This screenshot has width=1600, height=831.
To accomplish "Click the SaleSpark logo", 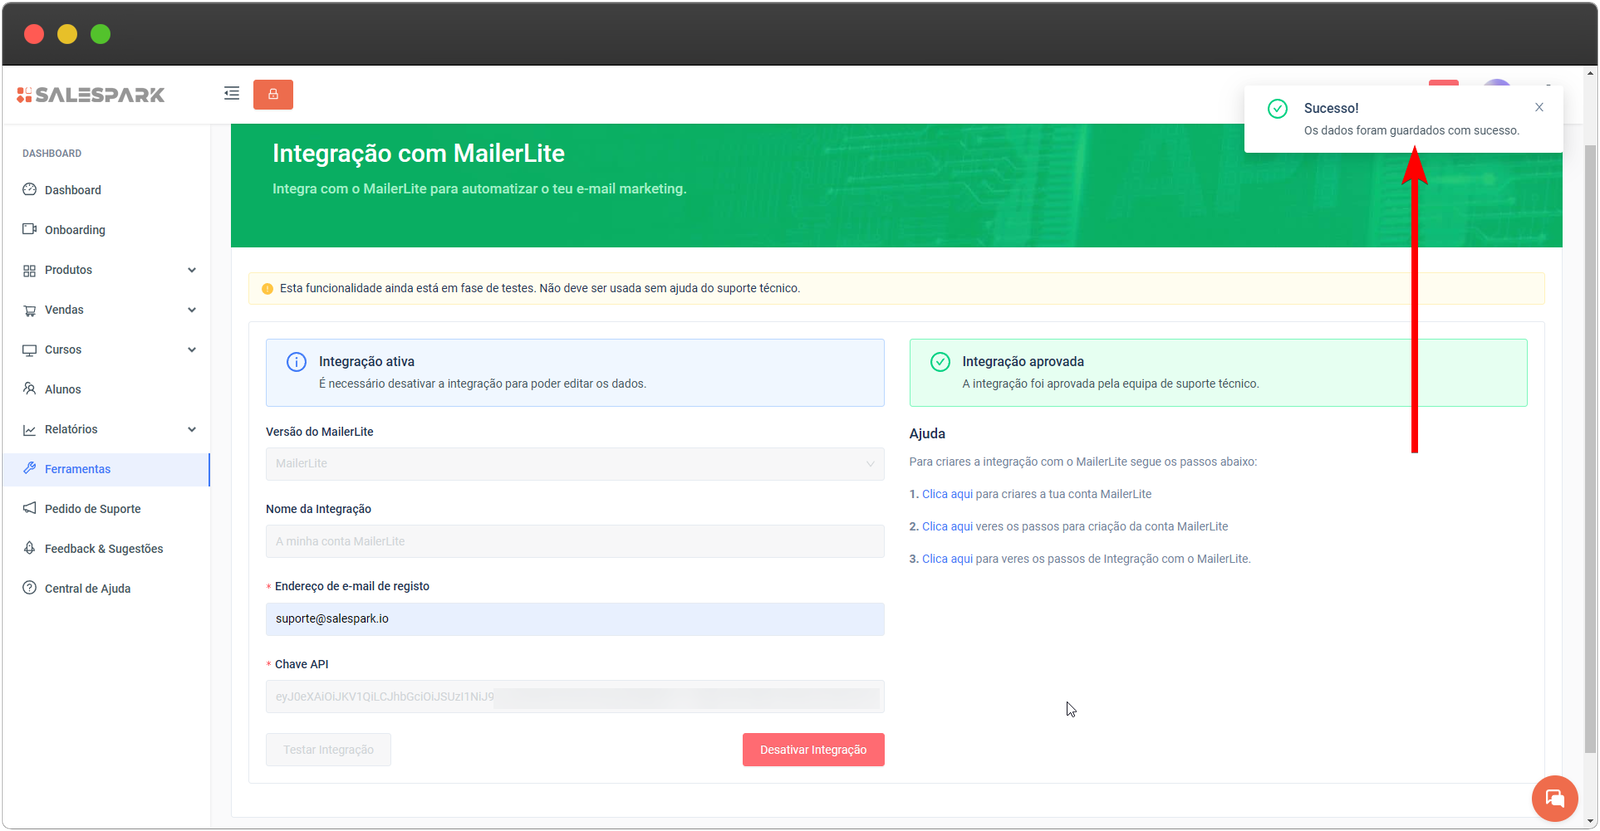I will point(91,95).
